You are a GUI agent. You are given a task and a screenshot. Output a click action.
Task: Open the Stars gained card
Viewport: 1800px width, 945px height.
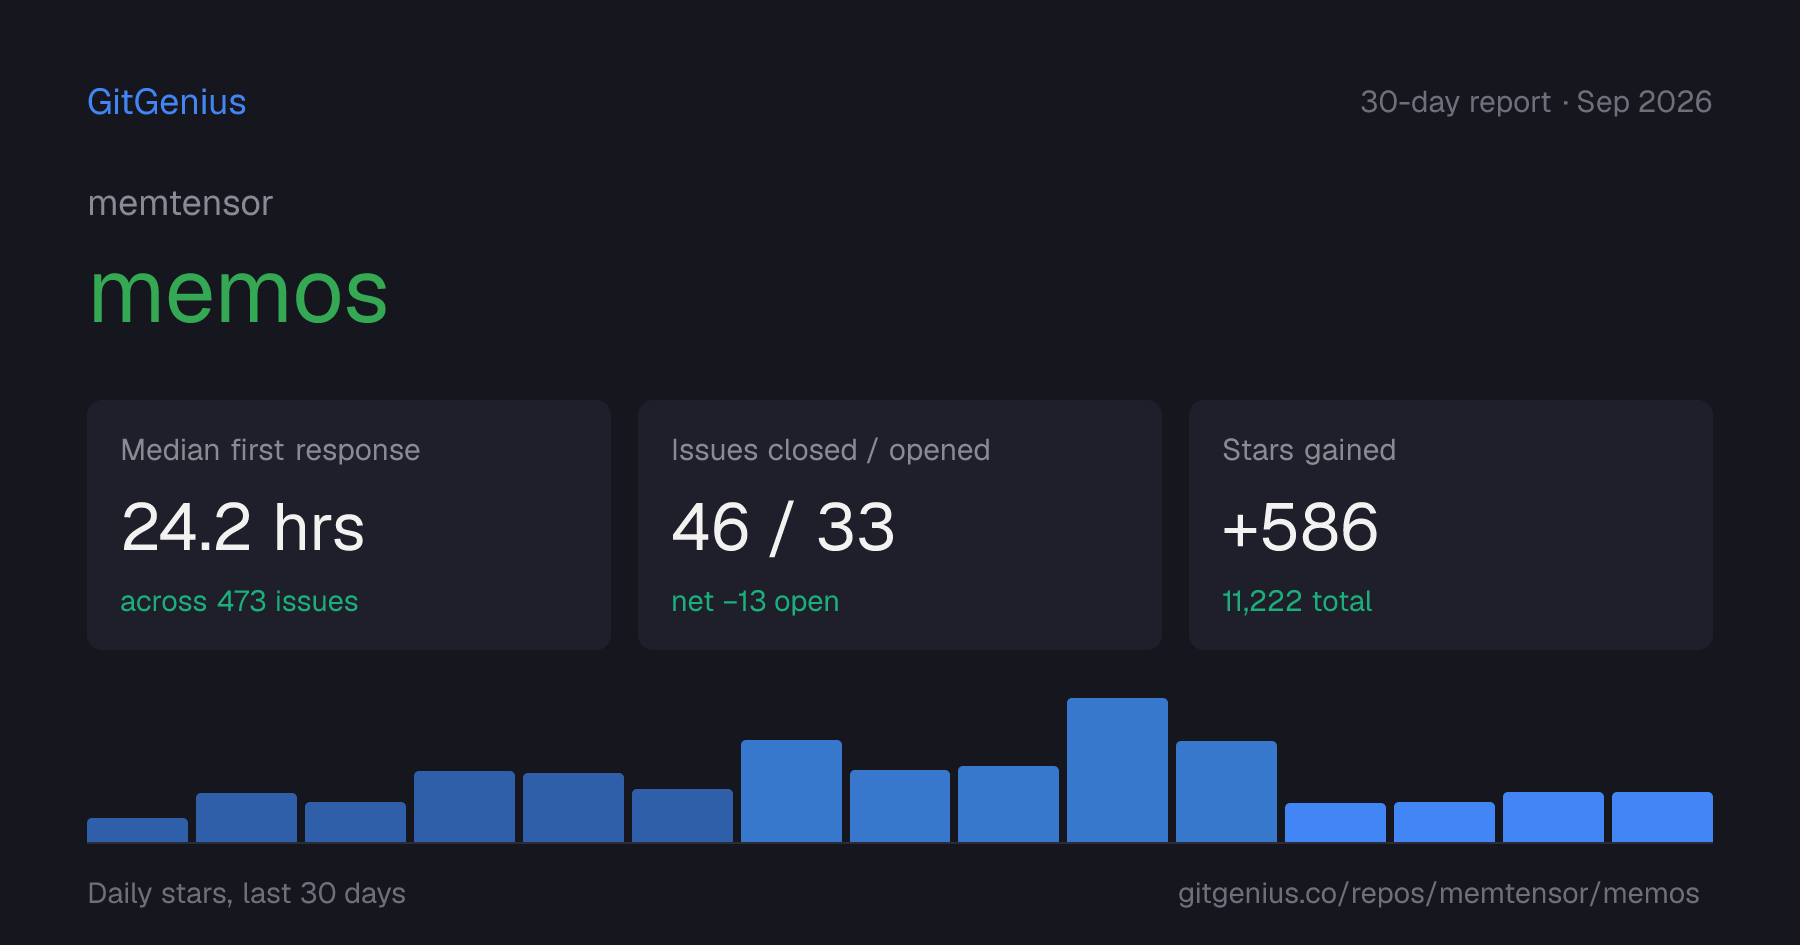(x=1451, y=525)
